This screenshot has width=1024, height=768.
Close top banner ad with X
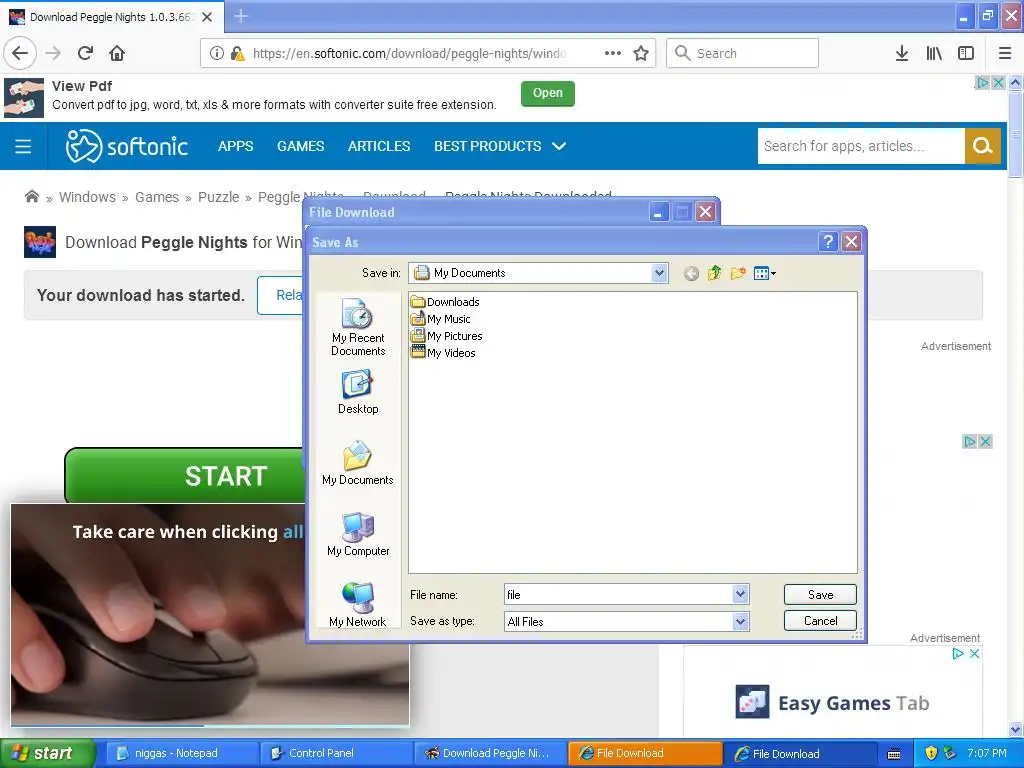[x=998, y=83]
